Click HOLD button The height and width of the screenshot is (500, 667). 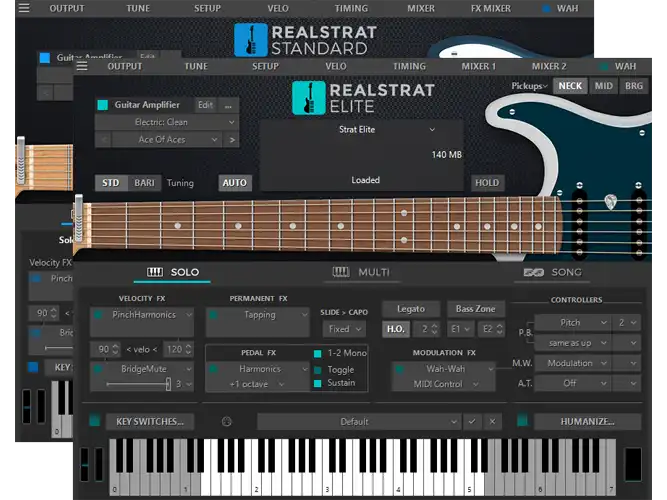coord(487,183)
